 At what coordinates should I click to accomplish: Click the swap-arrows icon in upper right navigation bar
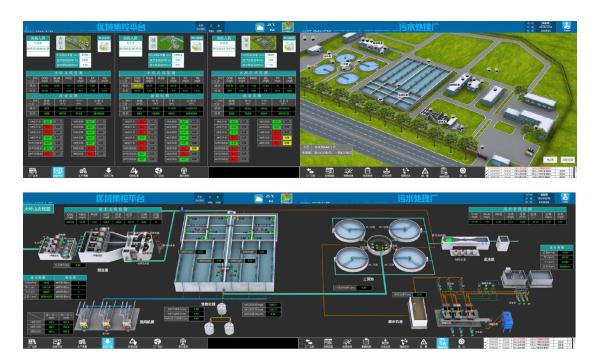(310, 172)
